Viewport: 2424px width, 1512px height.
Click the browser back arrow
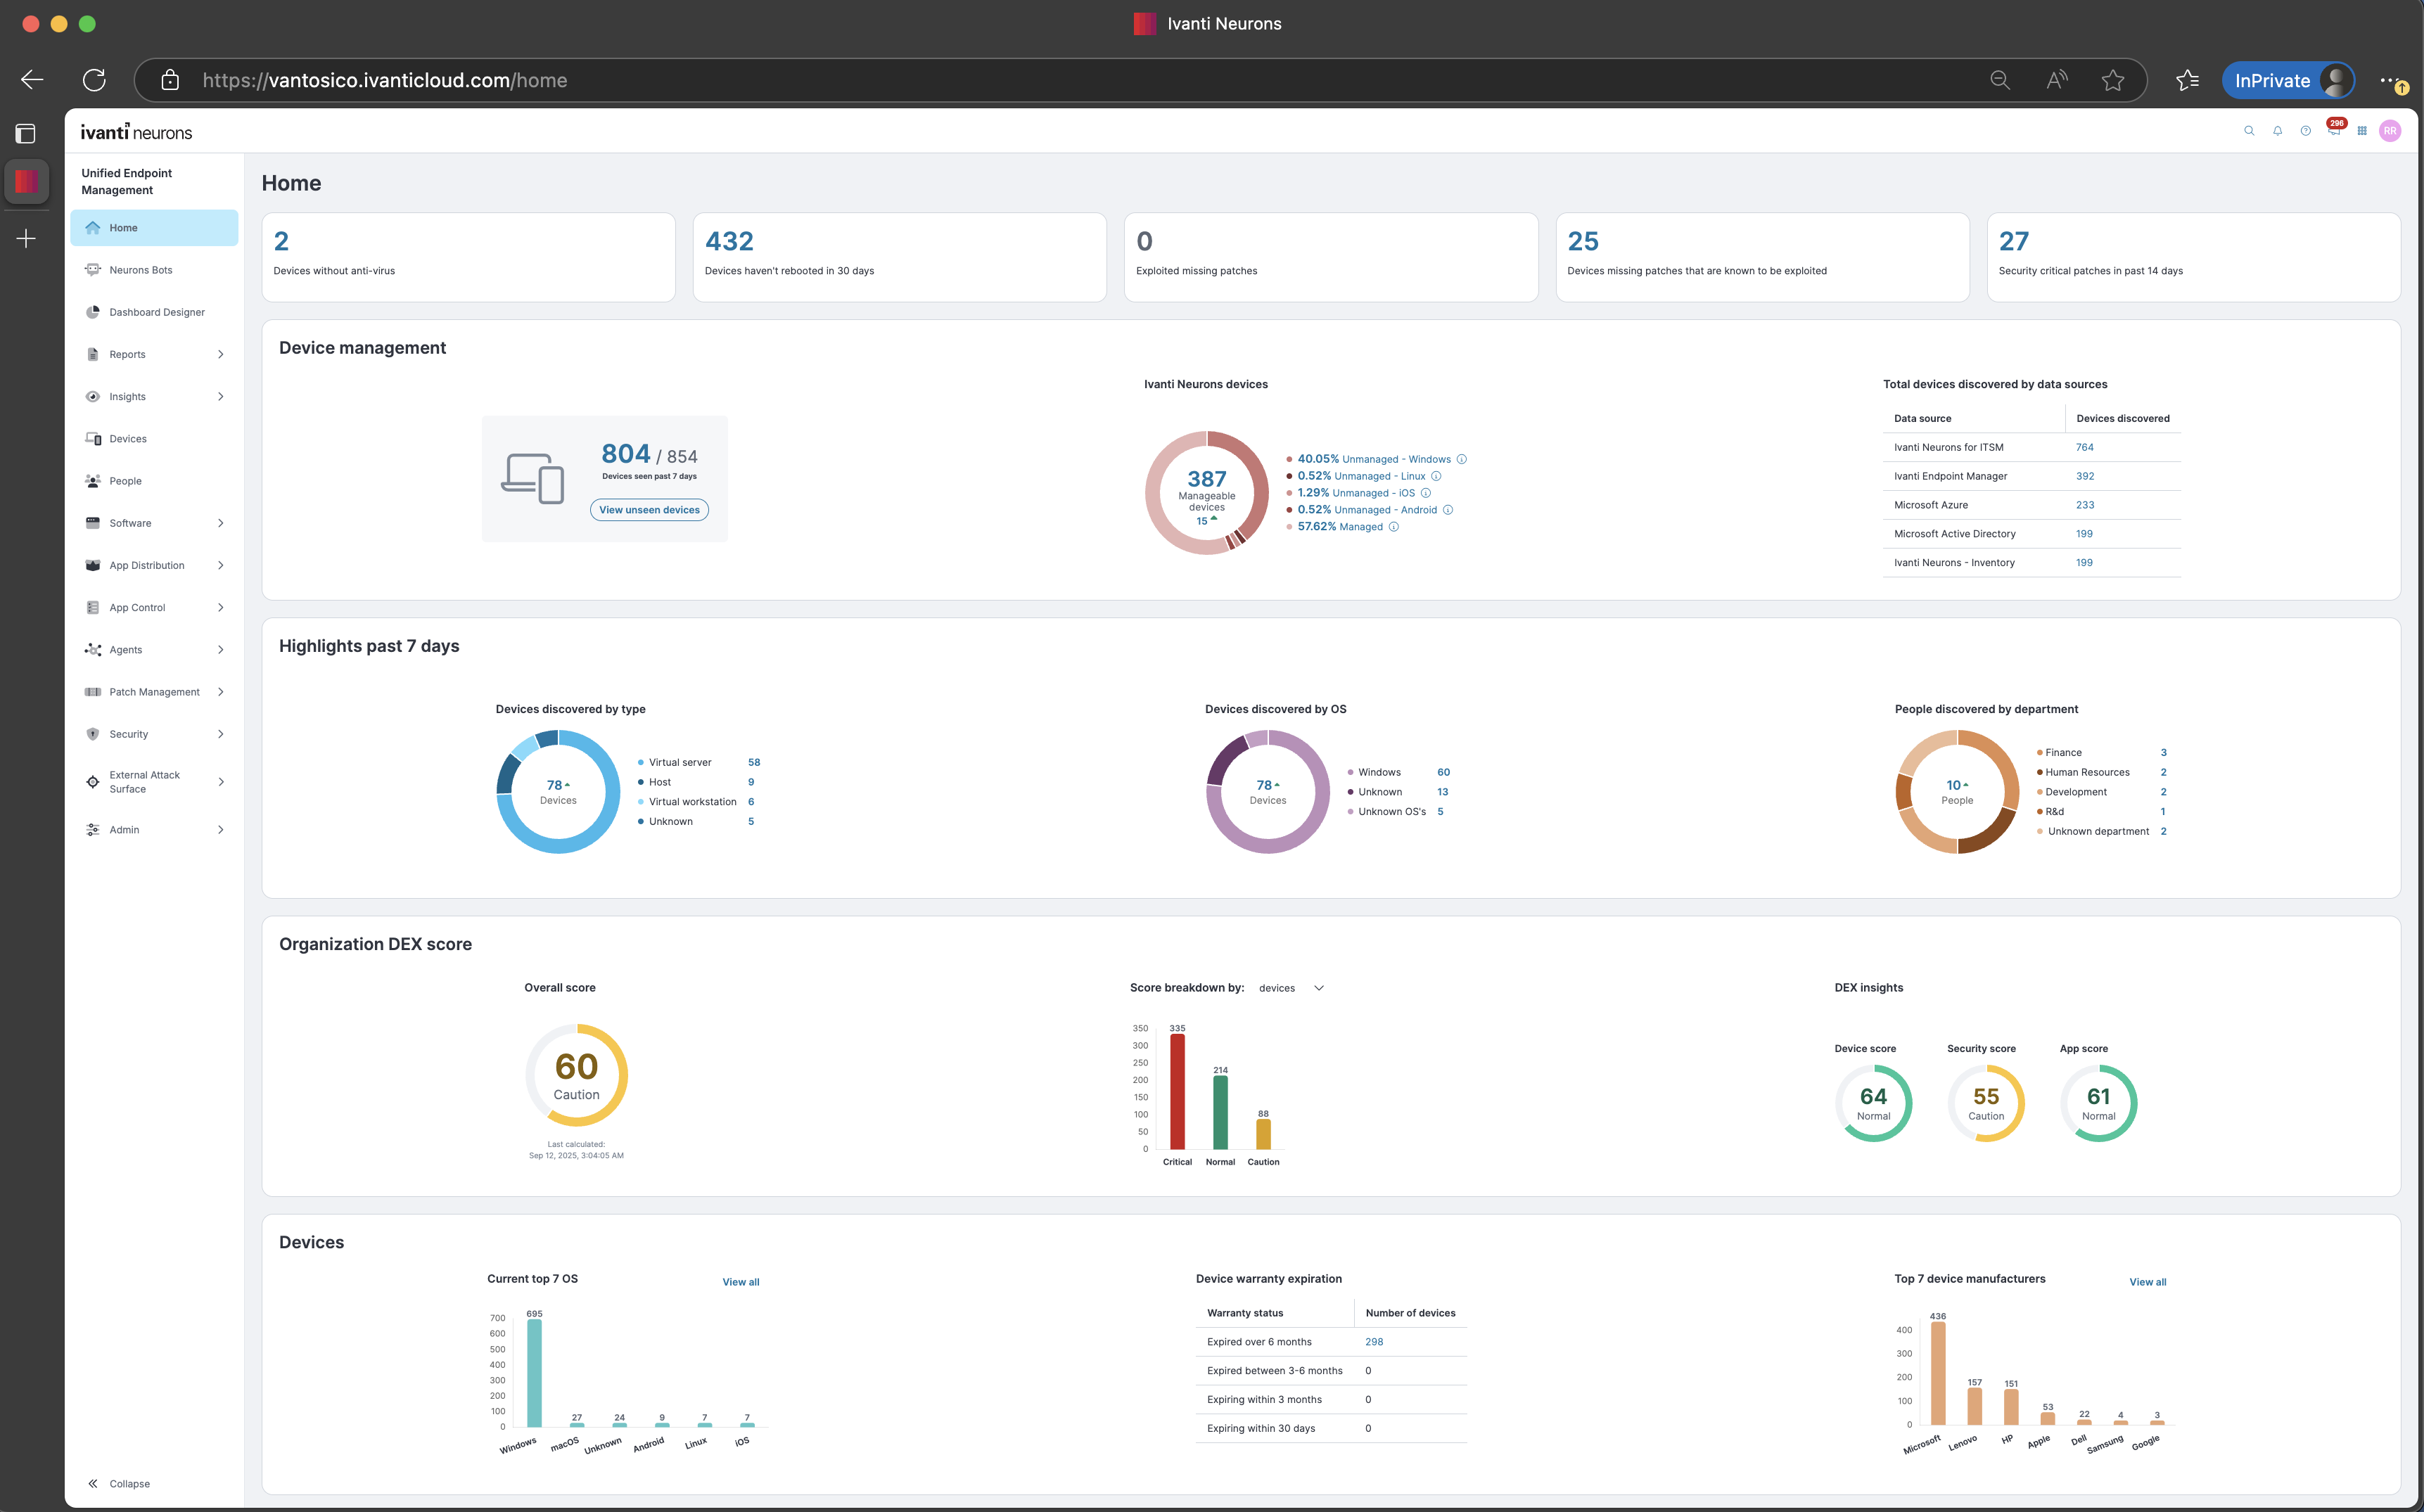[32, 80]
